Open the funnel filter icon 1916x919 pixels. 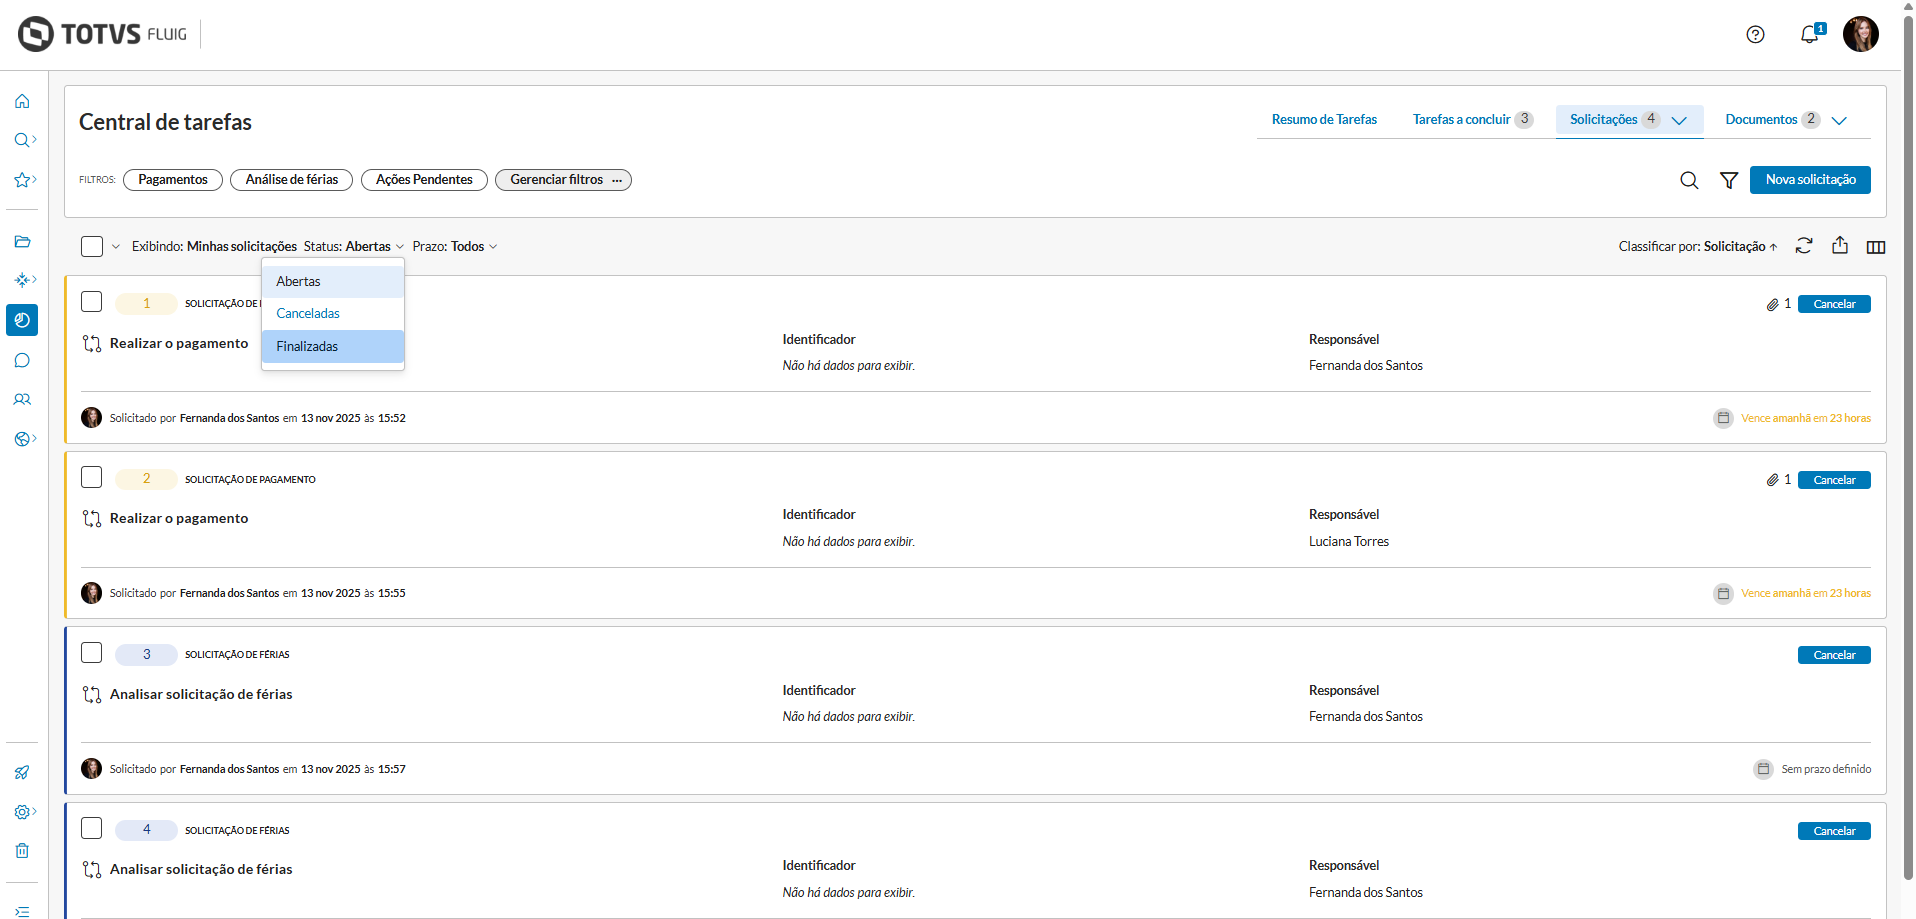[x=1729, y=180]
